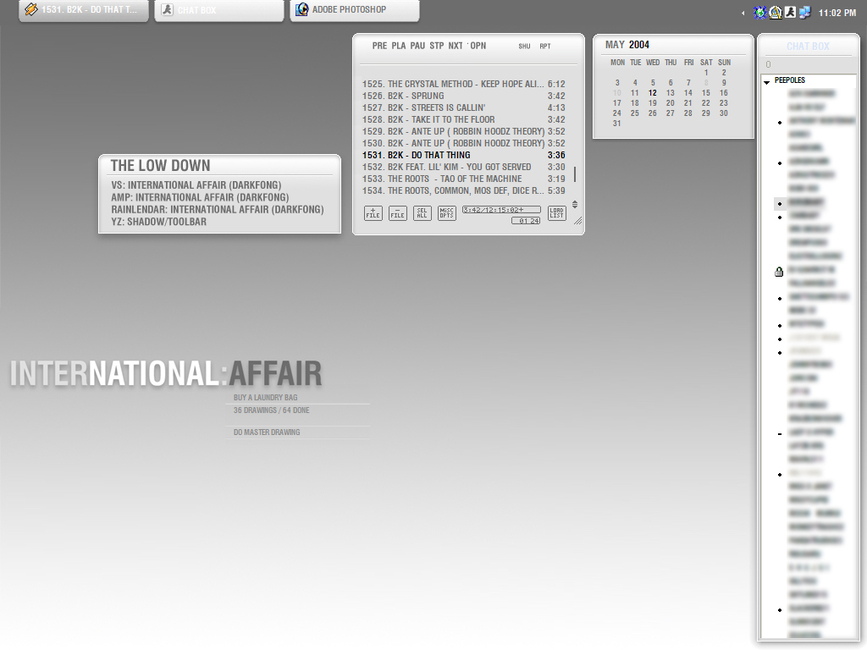Select track 1527 B2K - Streets Is Callin'
Viewport: 867px width, 650px height.
coord(463,108)
